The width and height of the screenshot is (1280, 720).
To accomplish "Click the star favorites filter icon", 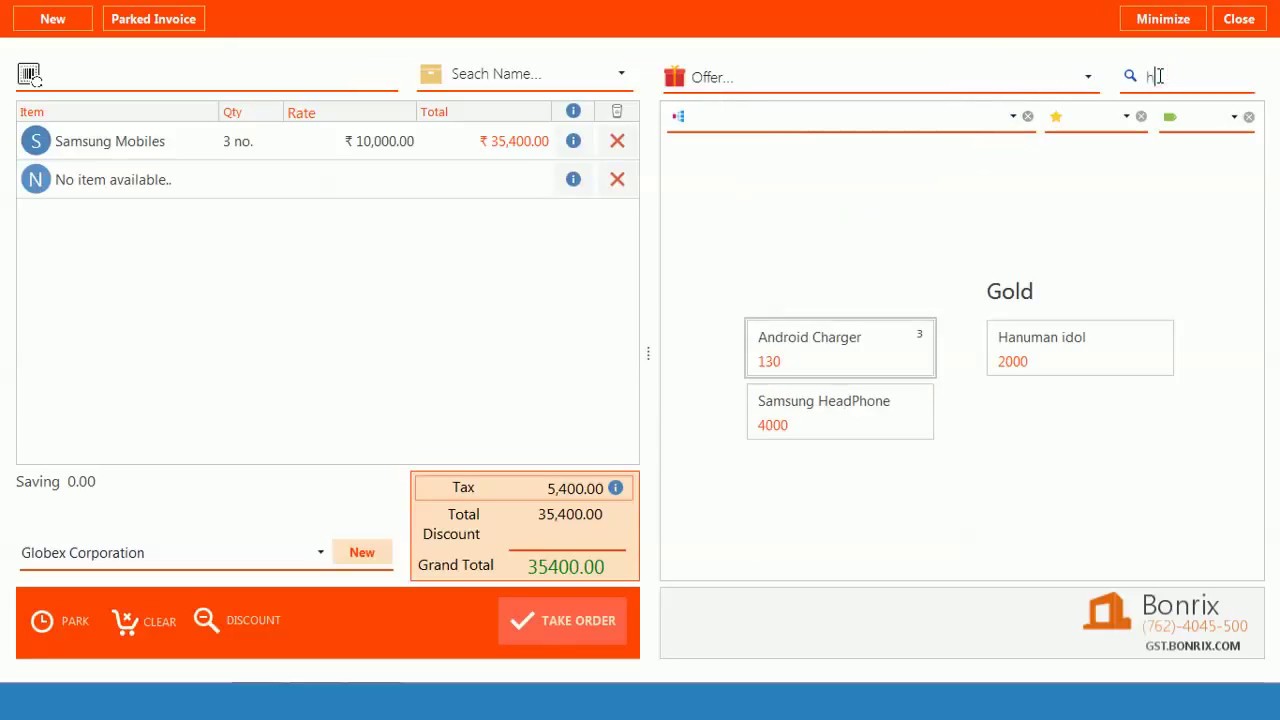I will click(1055, 117).
